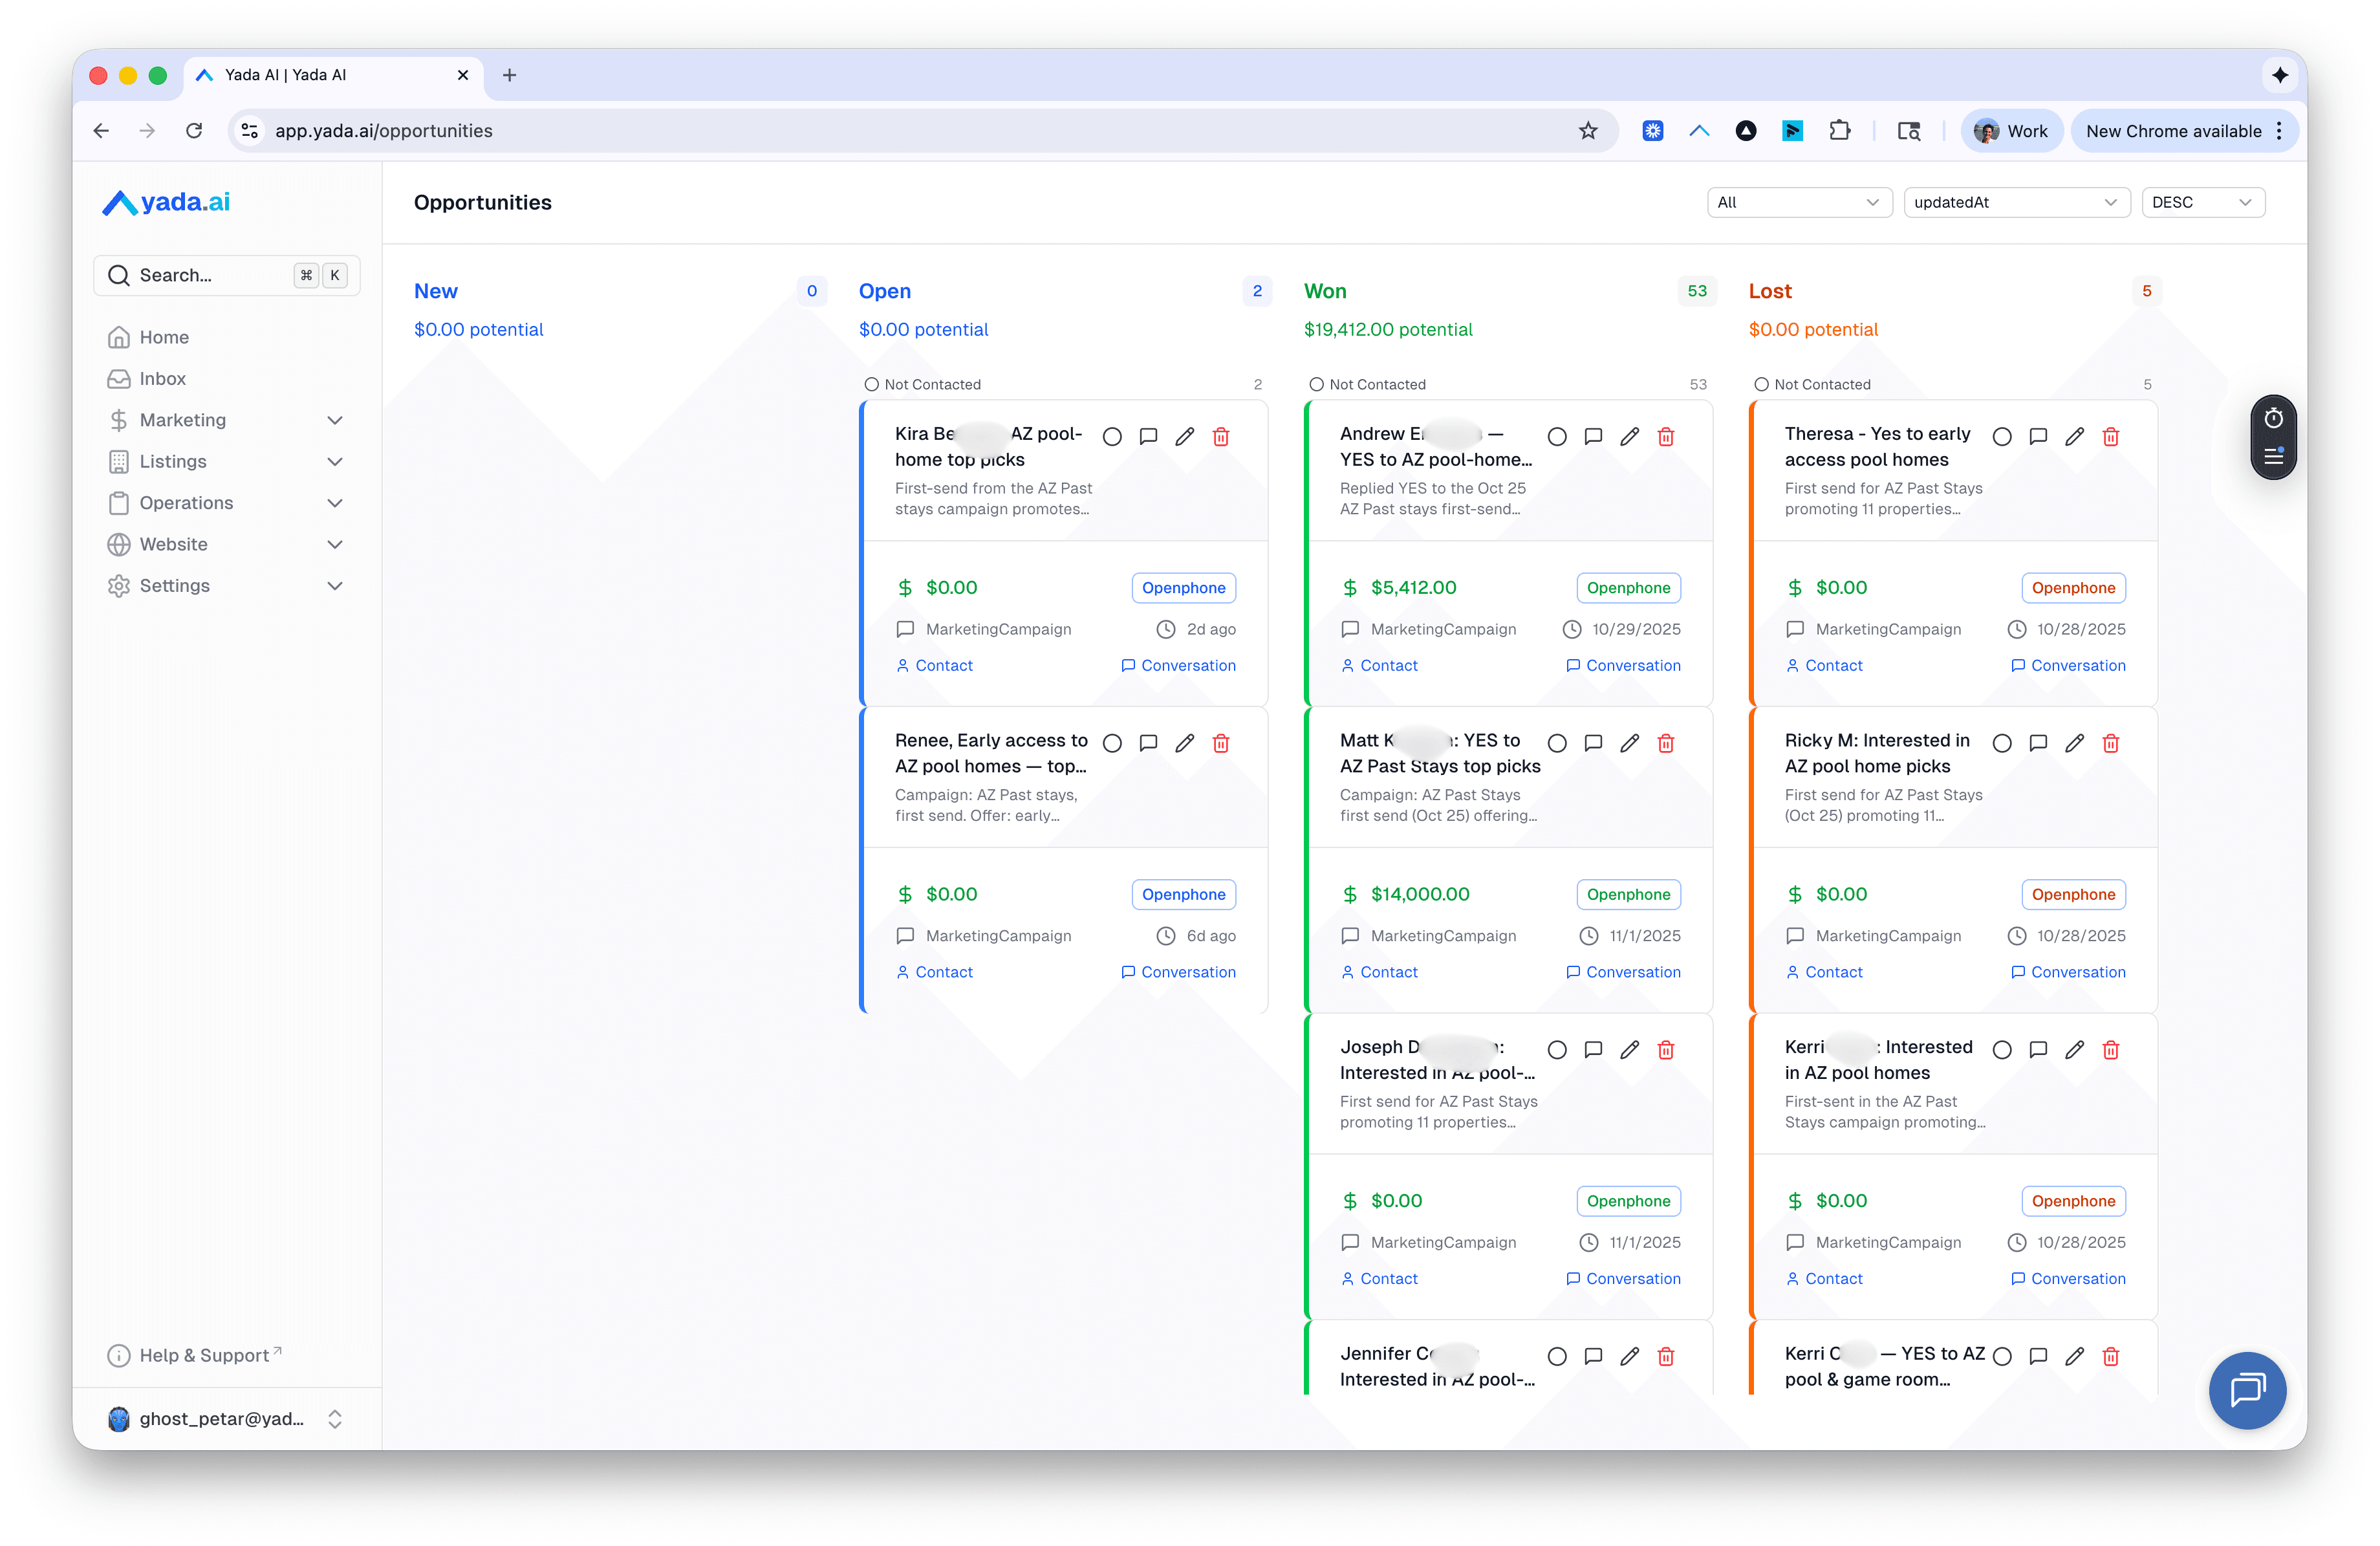Bookmark this page with the star icon
The image size is (2380, 1546).
point(1588,131)
